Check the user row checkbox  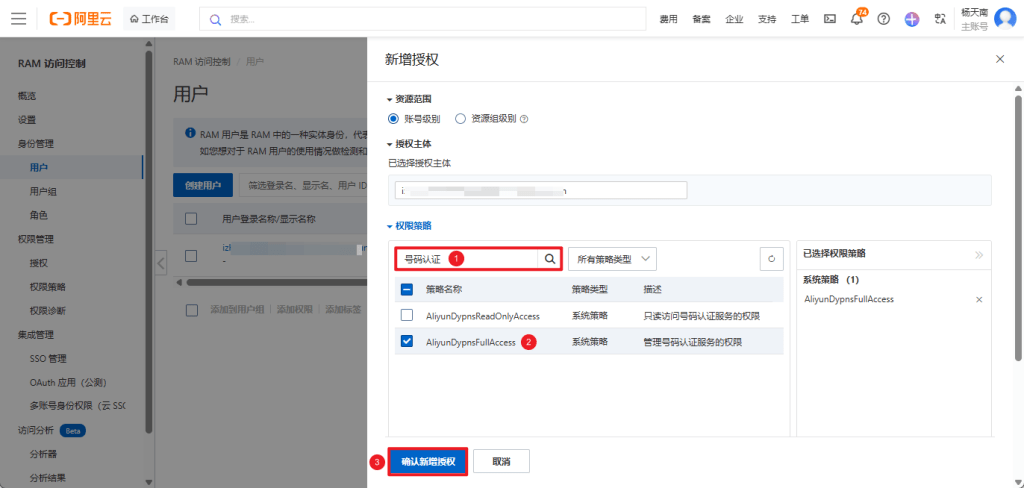pyautogui.click(x=191, y=255)
